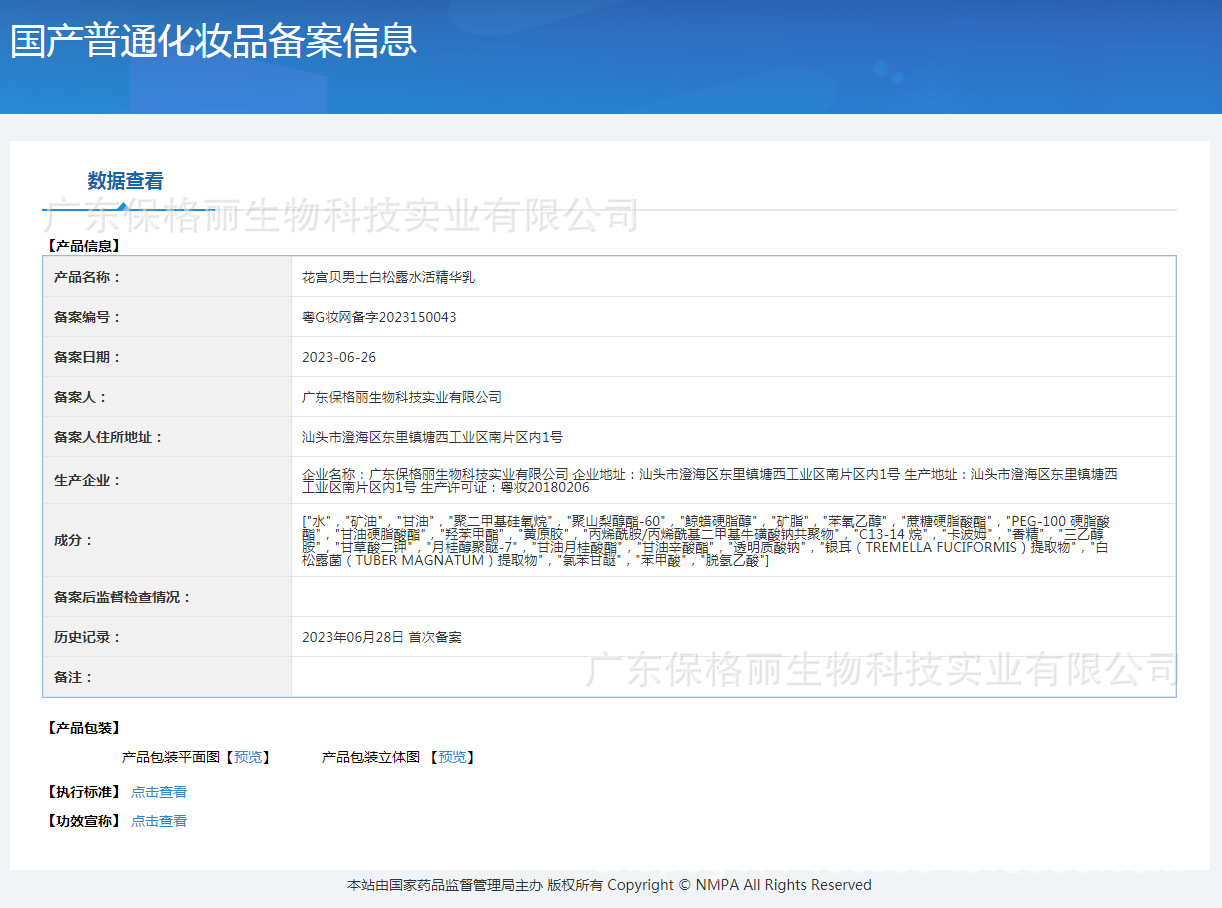Viewport: 1222px width, 908px height.
Task: Click the empty 备案后监督检查情况 cell
Action: tap(732, 597)
